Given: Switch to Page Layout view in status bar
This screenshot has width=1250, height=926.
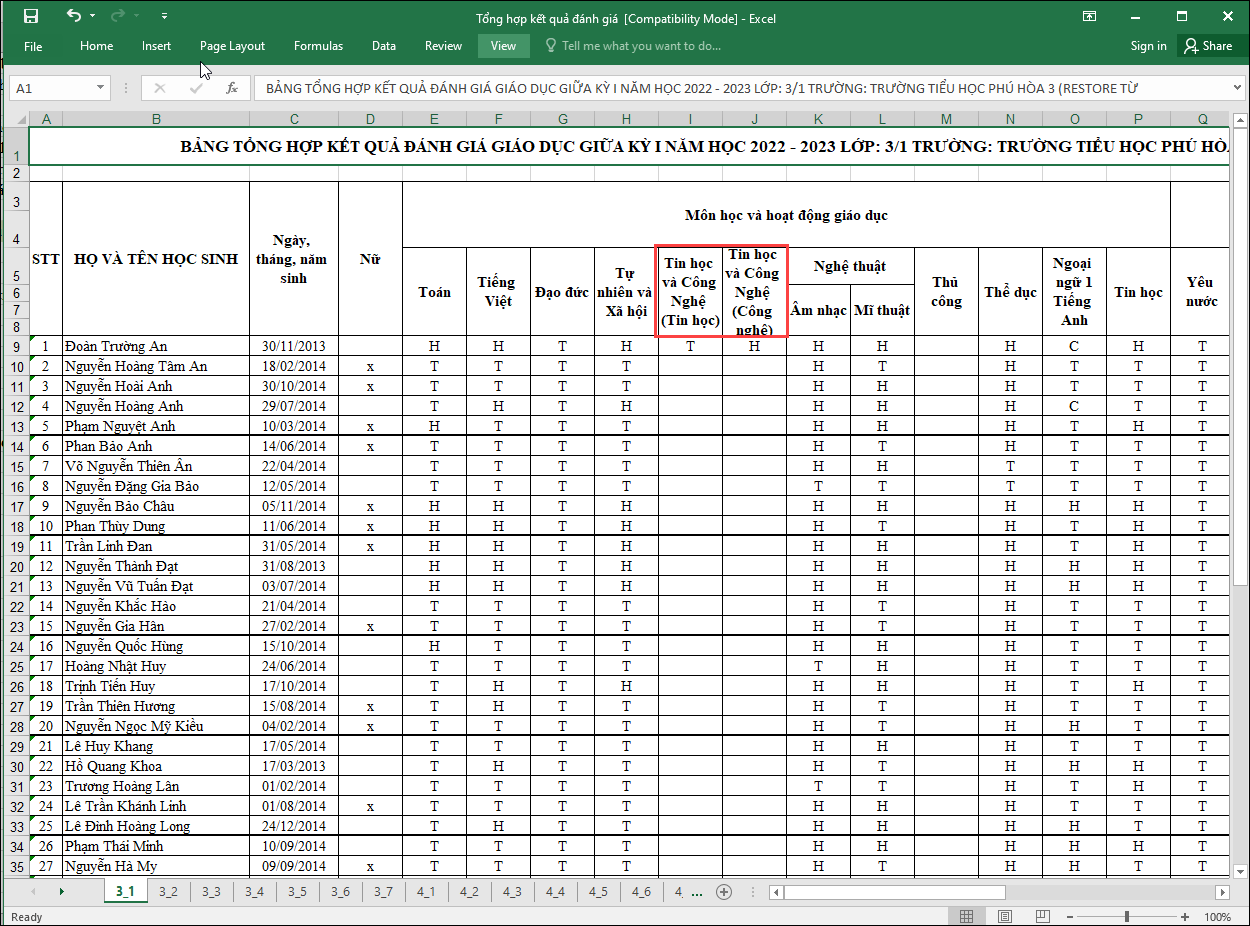Looking at the screenshot, I should tap(1003, 917).
